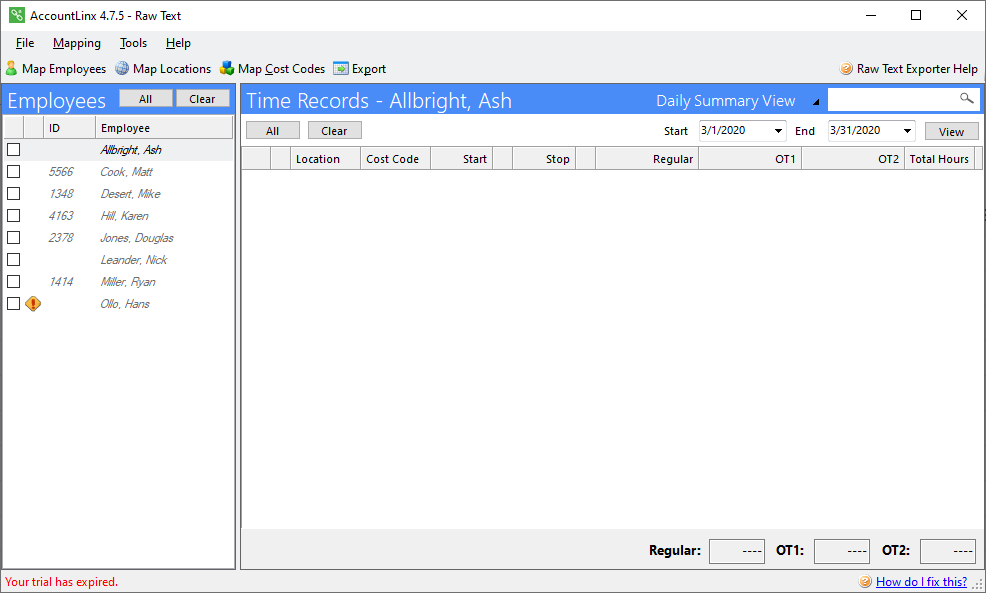Click Clear in the Employees panel
This screenshot has height=593, width=986.
[202, 99]
